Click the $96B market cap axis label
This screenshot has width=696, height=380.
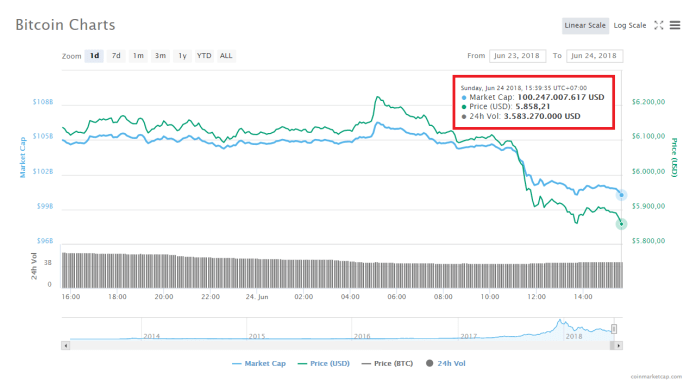click(45, 241)
